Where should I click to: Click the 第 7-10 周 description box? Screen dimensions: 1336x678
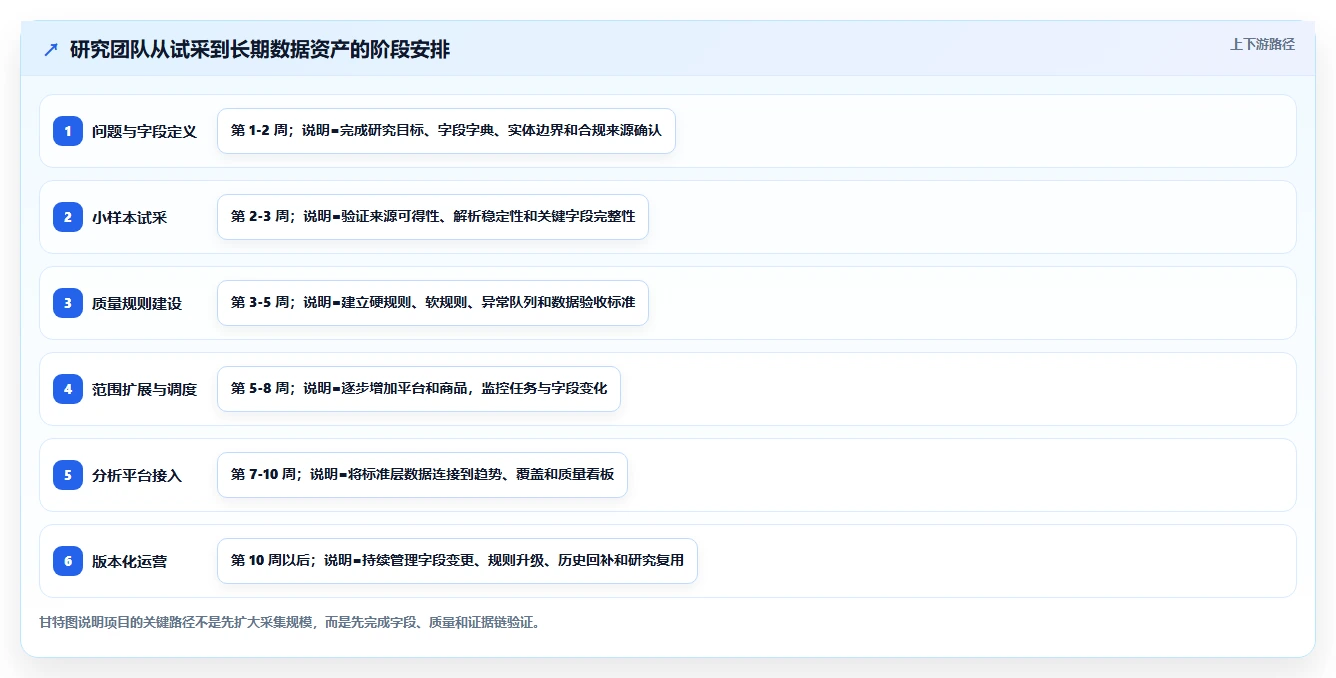pos(422,475)
